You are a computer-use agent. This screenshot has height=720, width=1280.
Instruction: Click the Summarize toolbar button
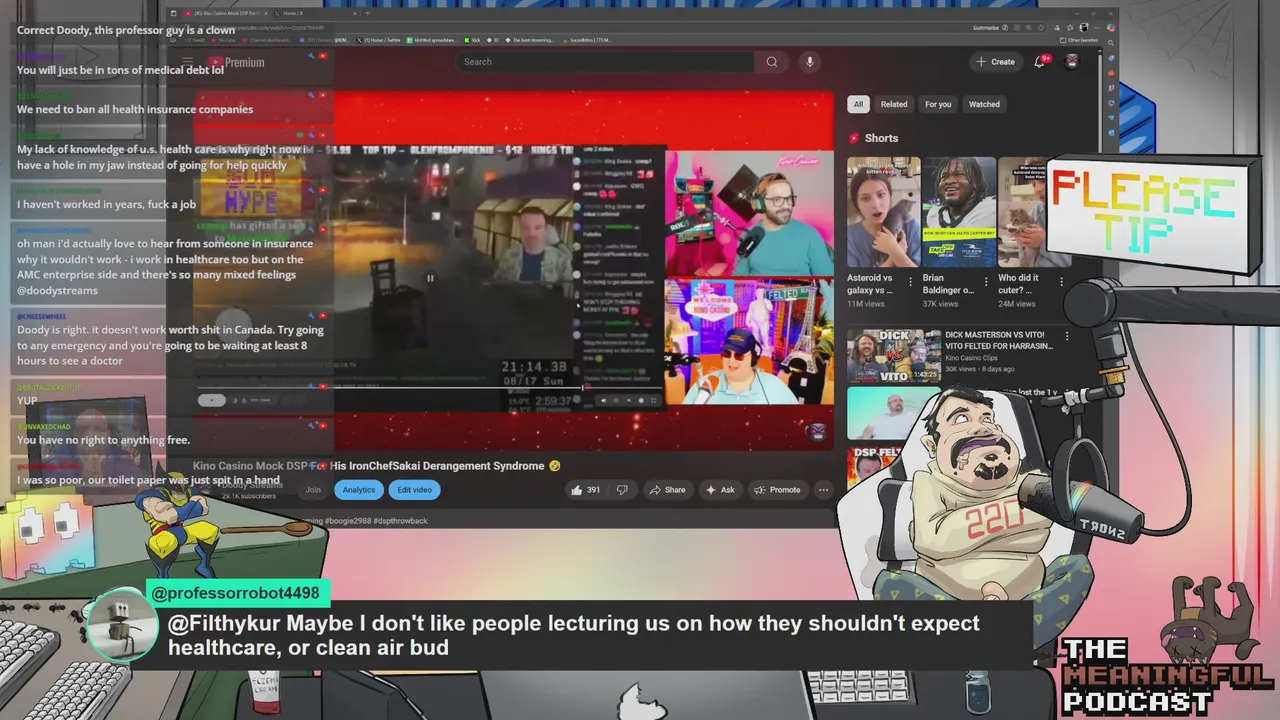coord(991,28)
